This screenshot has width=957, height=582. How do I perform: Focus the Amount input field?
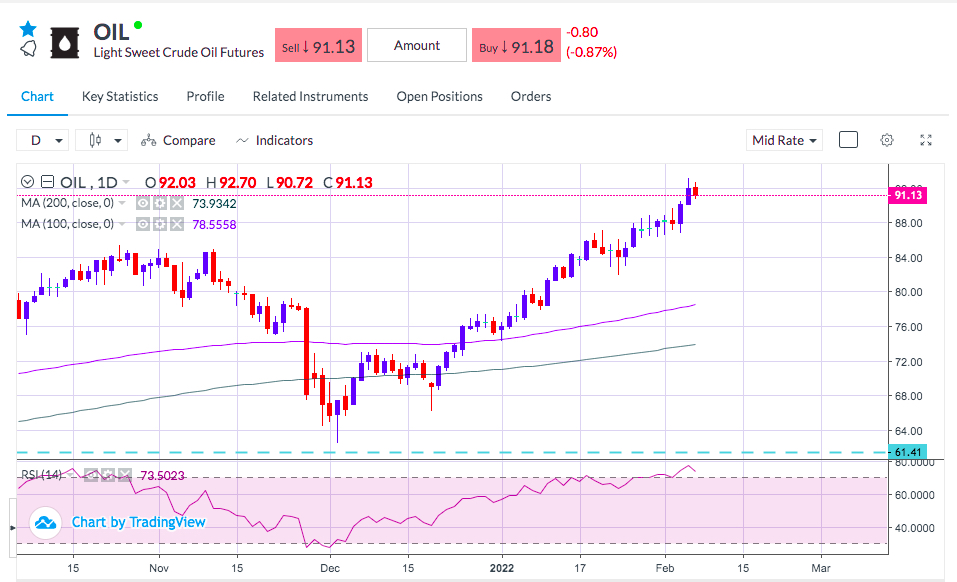pyautogui.click(x=417, y=45)
